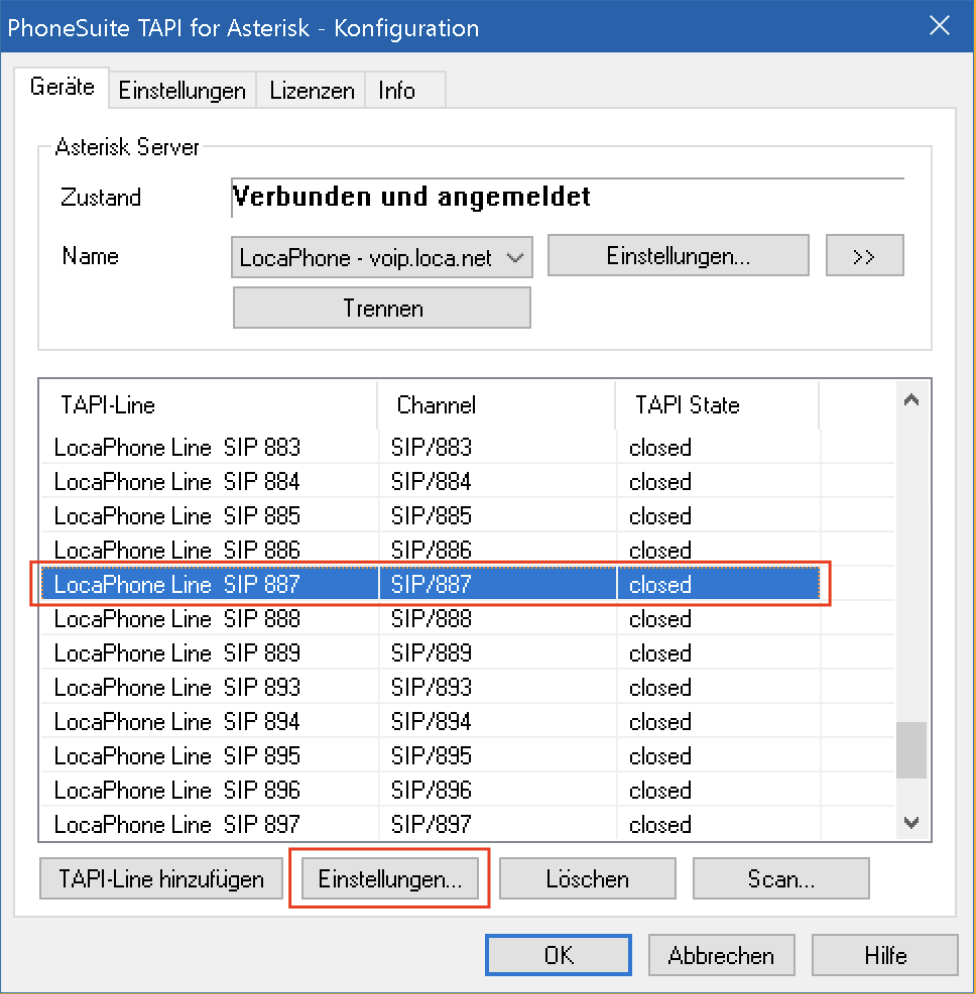976x994 pixels.
Task: Start the Scan... button
Action: click(x=780, y=879)
